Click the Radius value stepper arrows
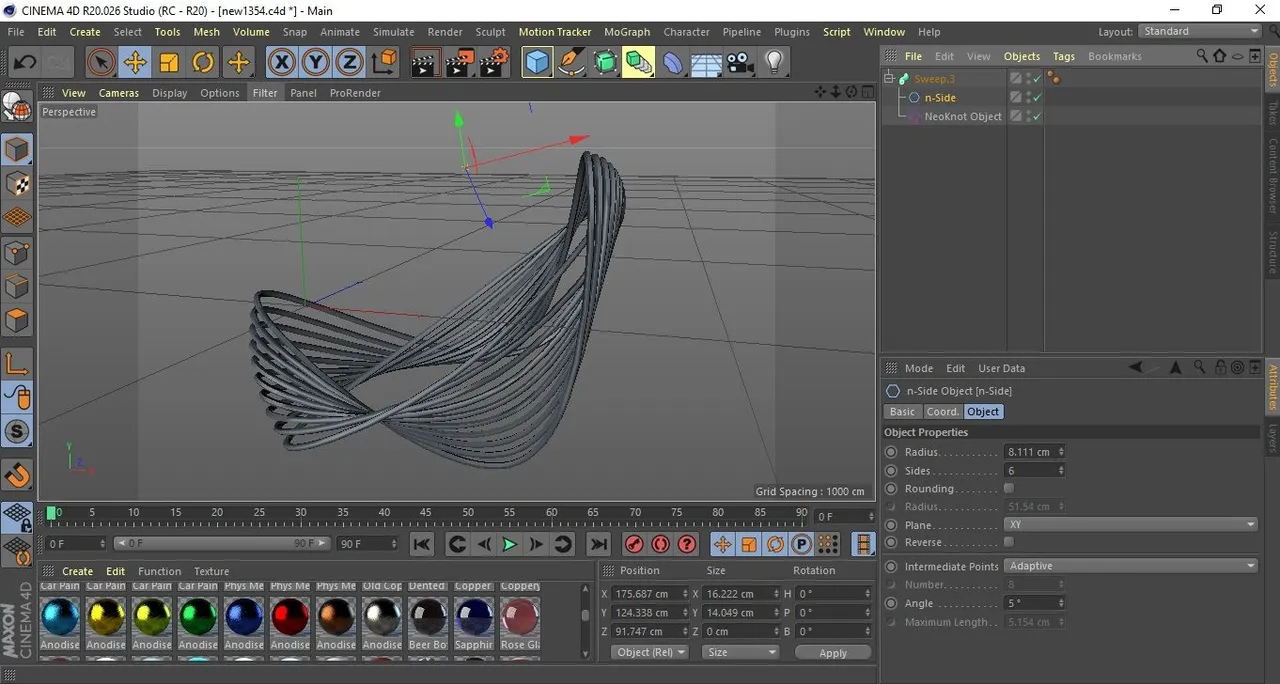The width and height of the screenshot is (1280, 684). 1061,452
